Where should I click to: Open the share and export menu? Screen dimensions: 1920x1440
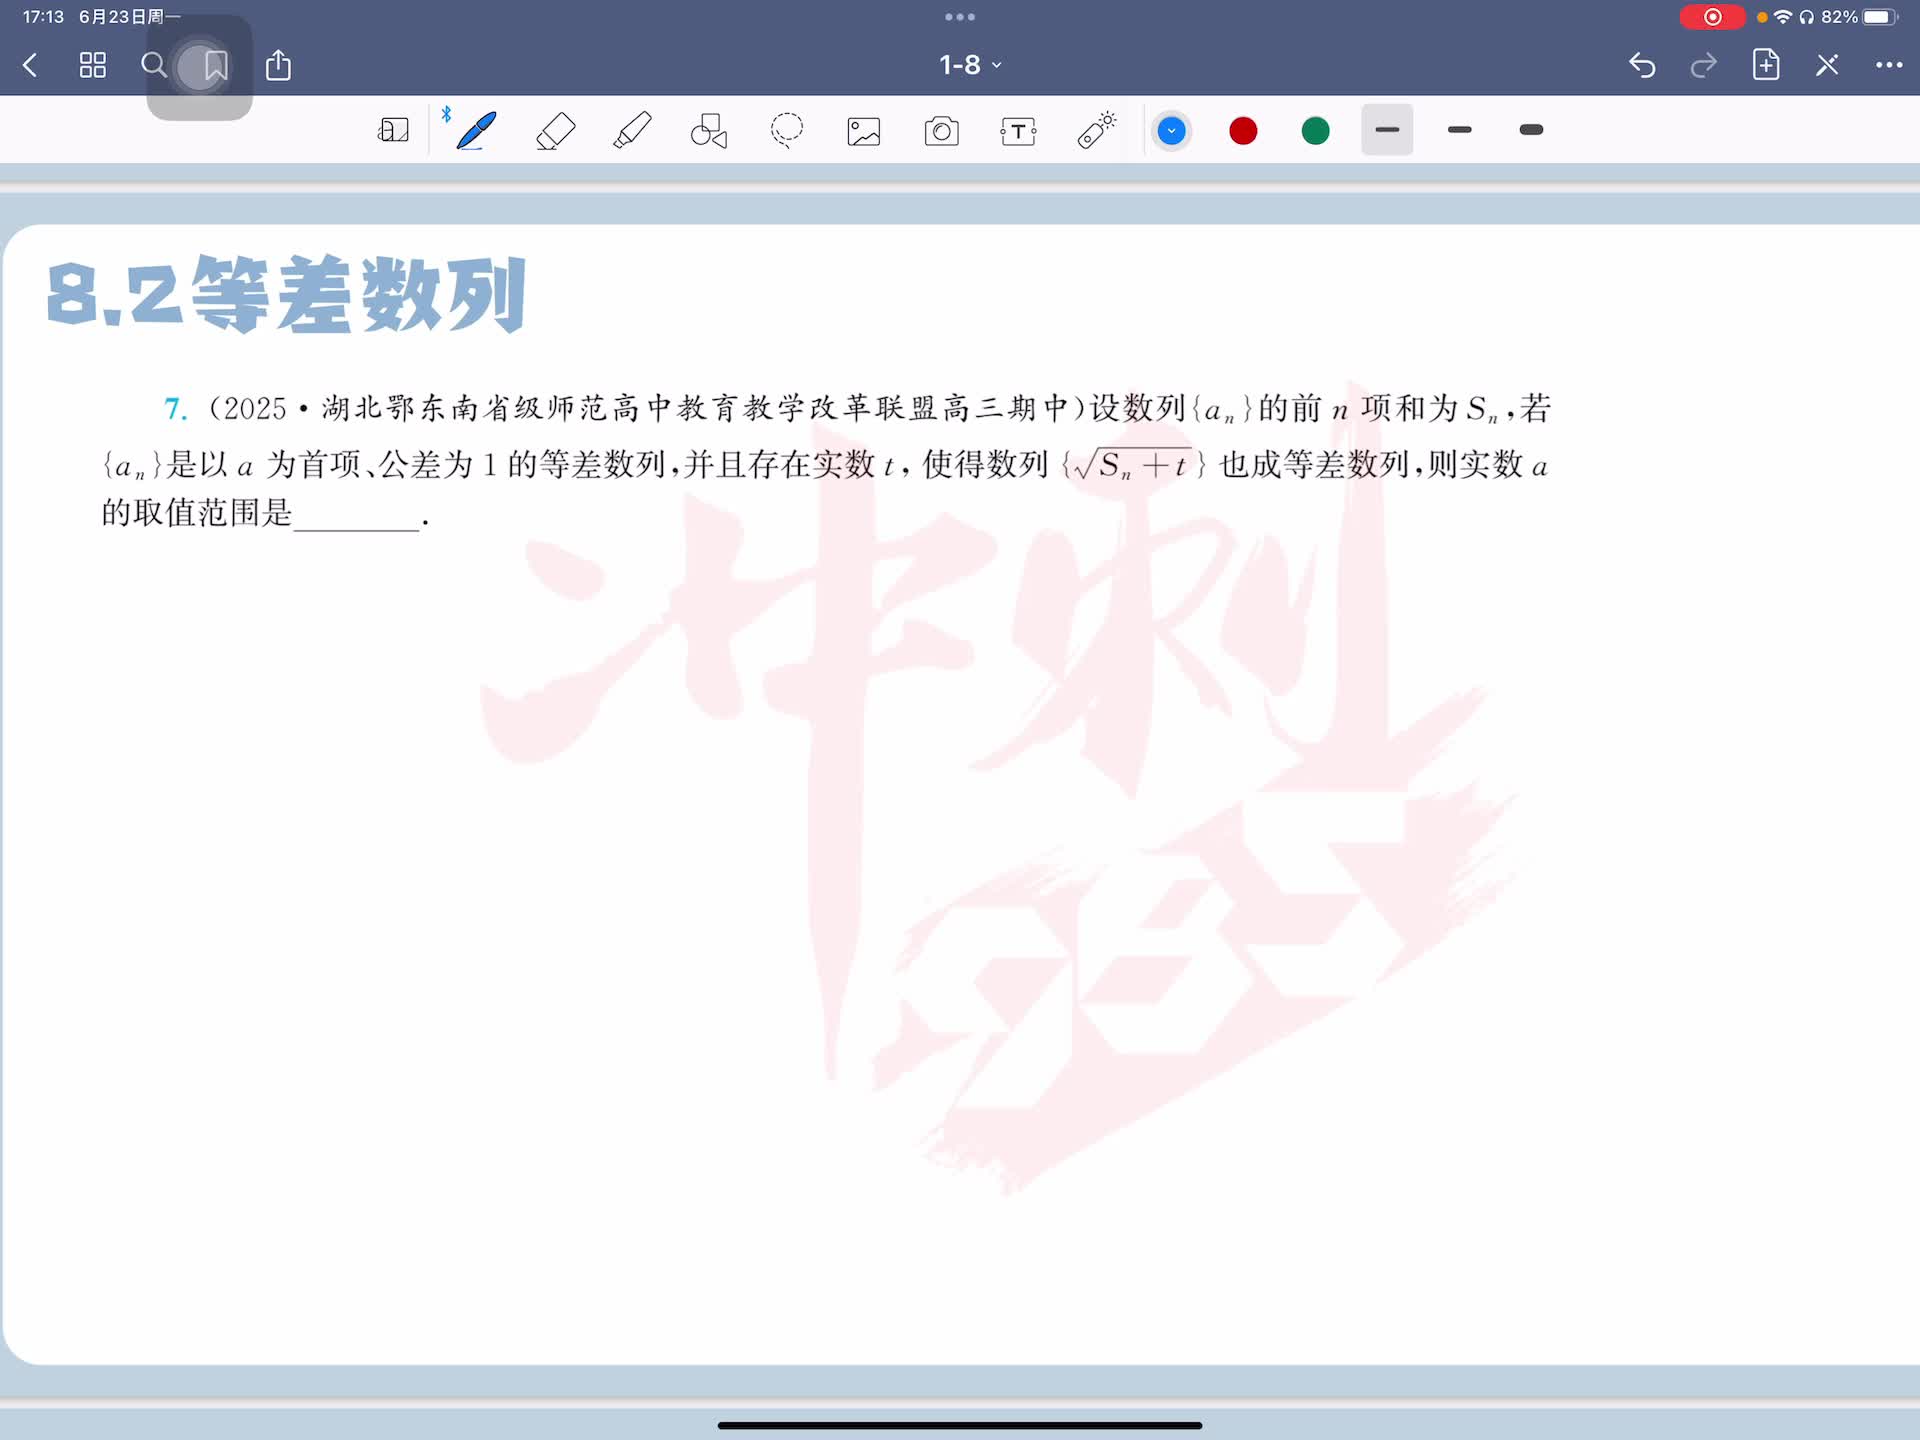click(x=278, y=66)
